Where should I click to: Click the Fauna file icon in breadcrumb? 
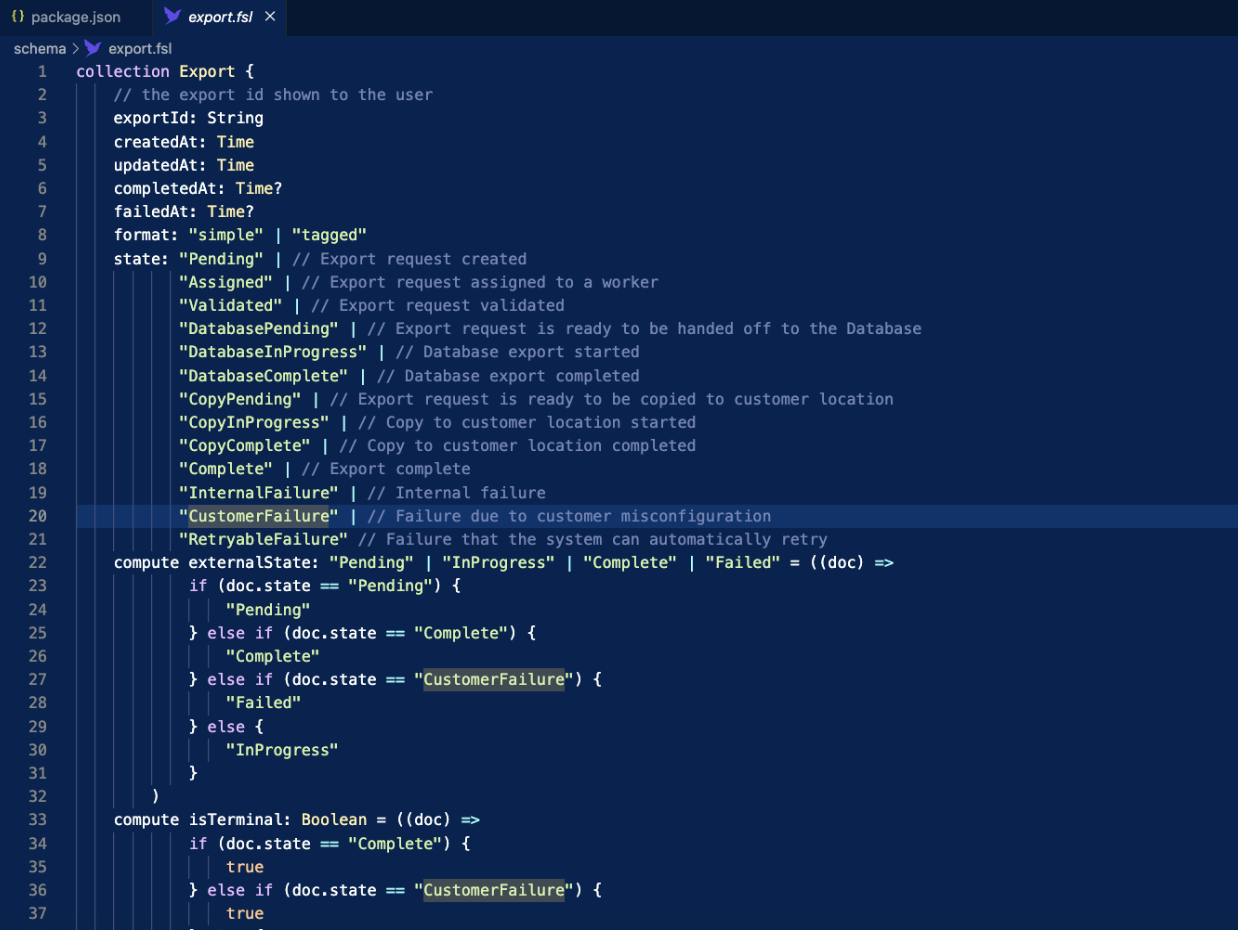coord(93,48)
